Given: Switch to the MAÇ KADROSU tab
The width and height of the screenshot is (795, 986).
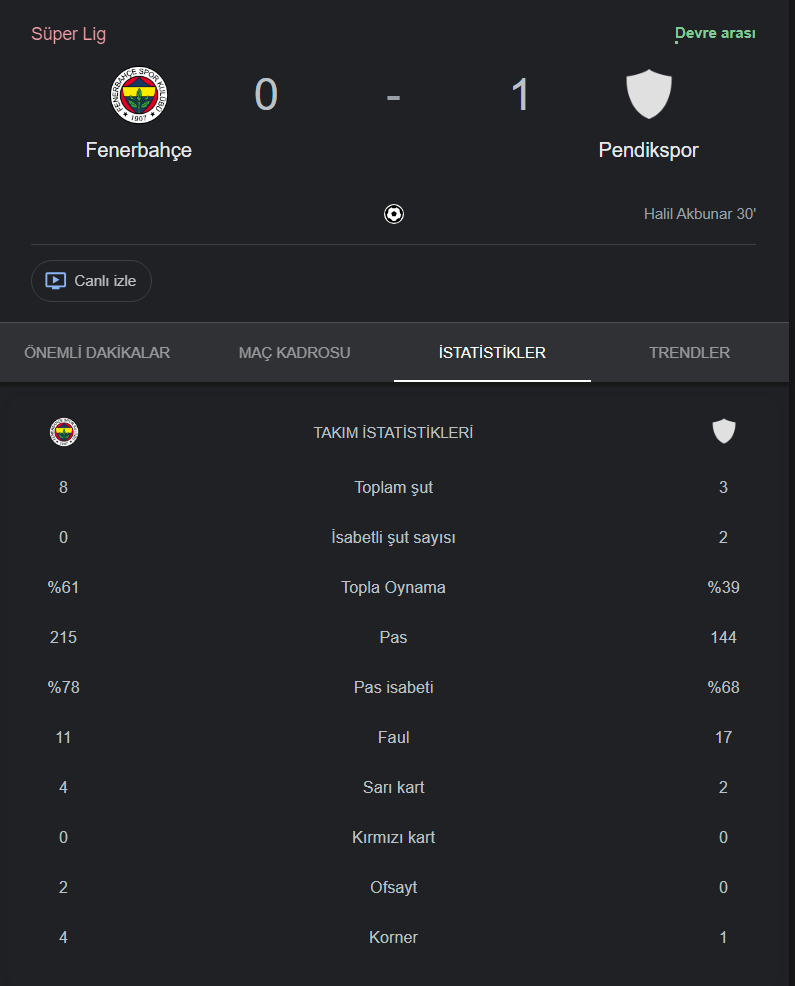Looking at the screenshot, I should (294, 353).
